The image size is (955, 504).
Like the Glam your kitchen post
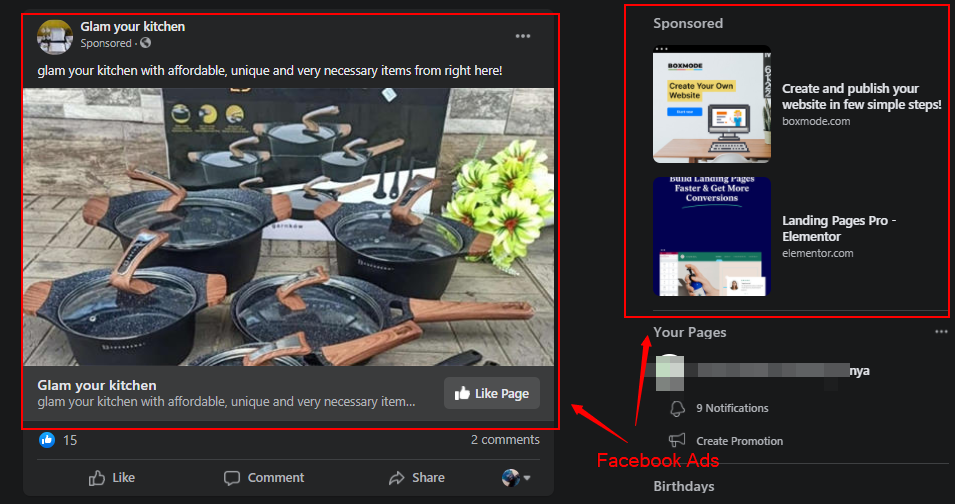coord(111,478)
